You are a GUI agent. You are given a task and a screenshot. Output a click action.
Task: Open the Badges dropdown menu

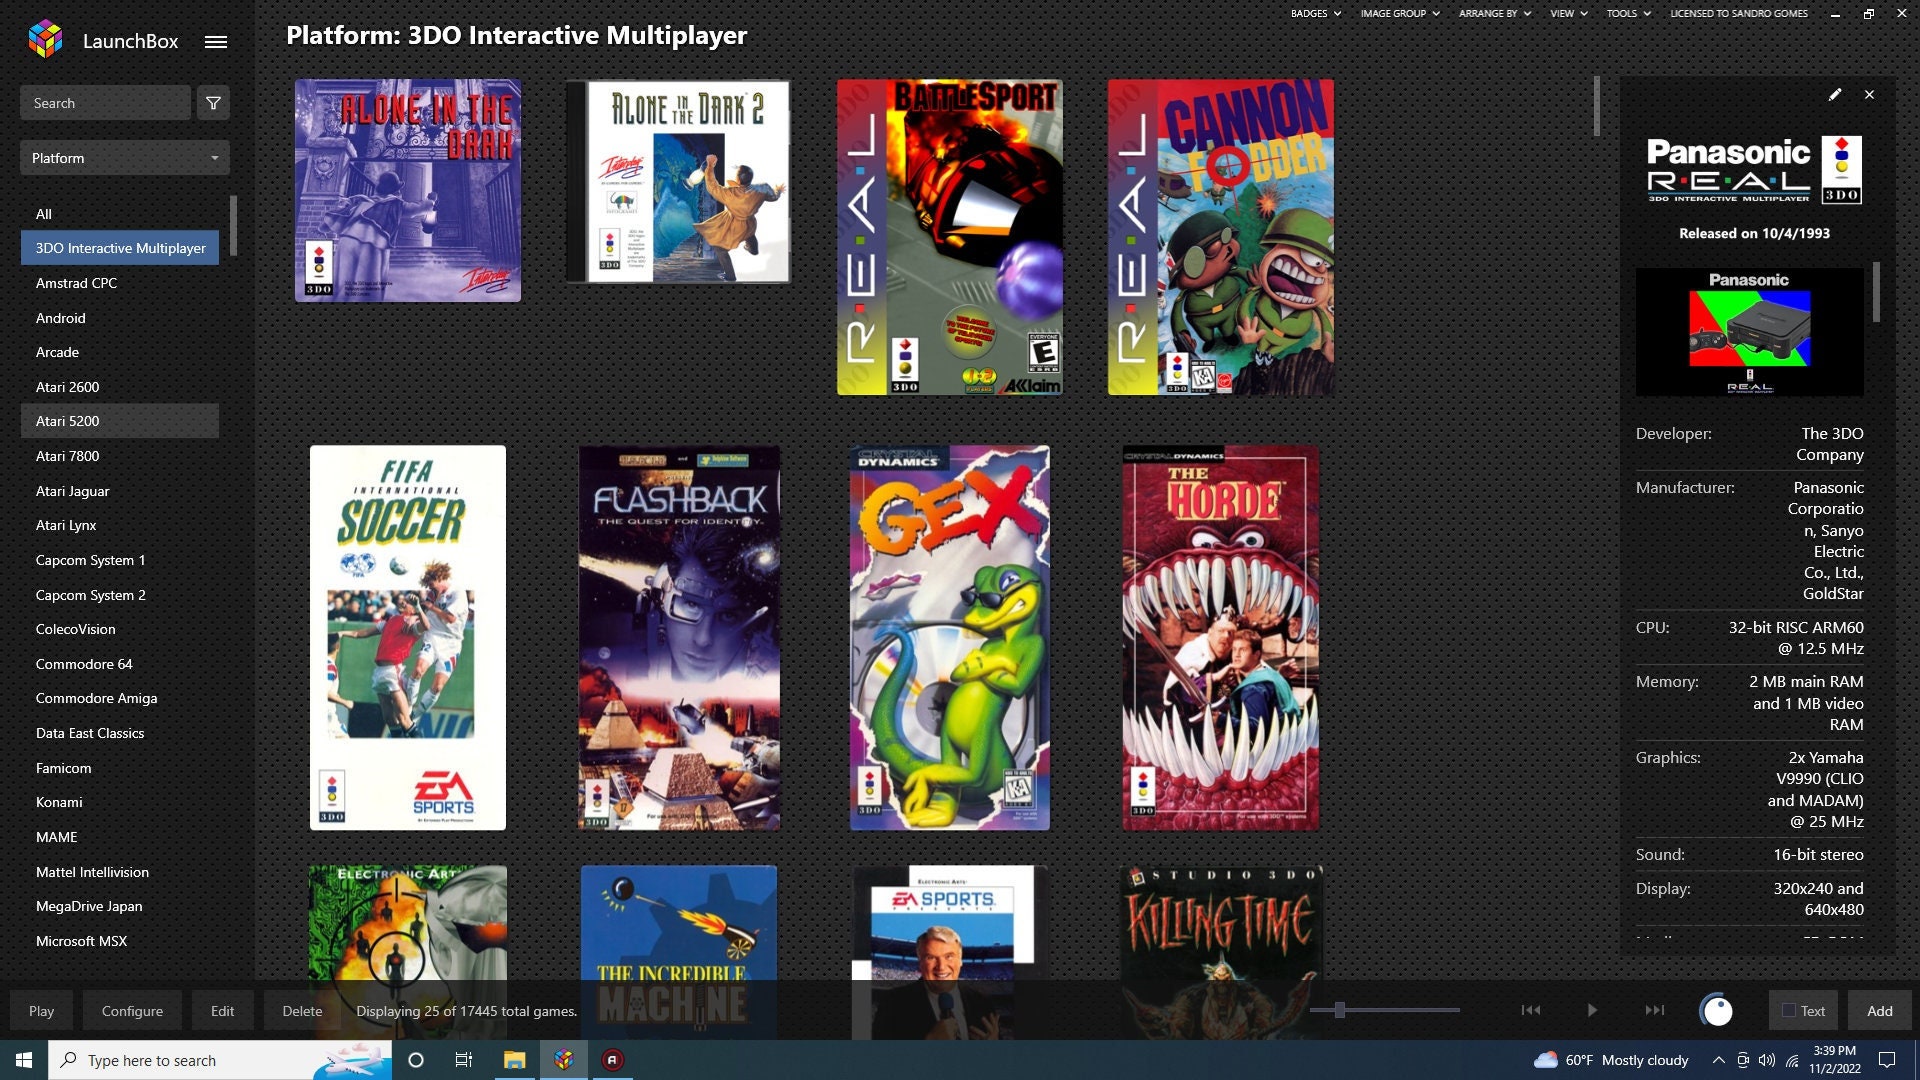click(1315, 13)
